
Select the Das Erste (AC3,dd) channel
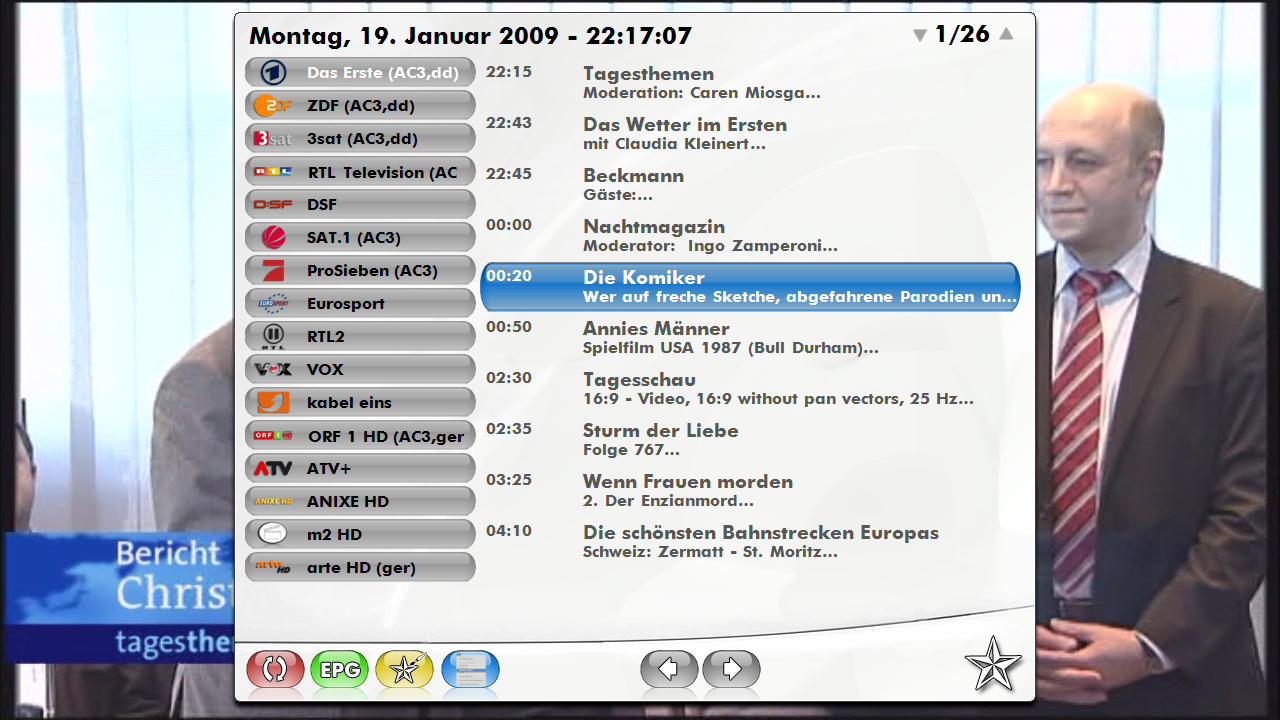tap(360, 73)
